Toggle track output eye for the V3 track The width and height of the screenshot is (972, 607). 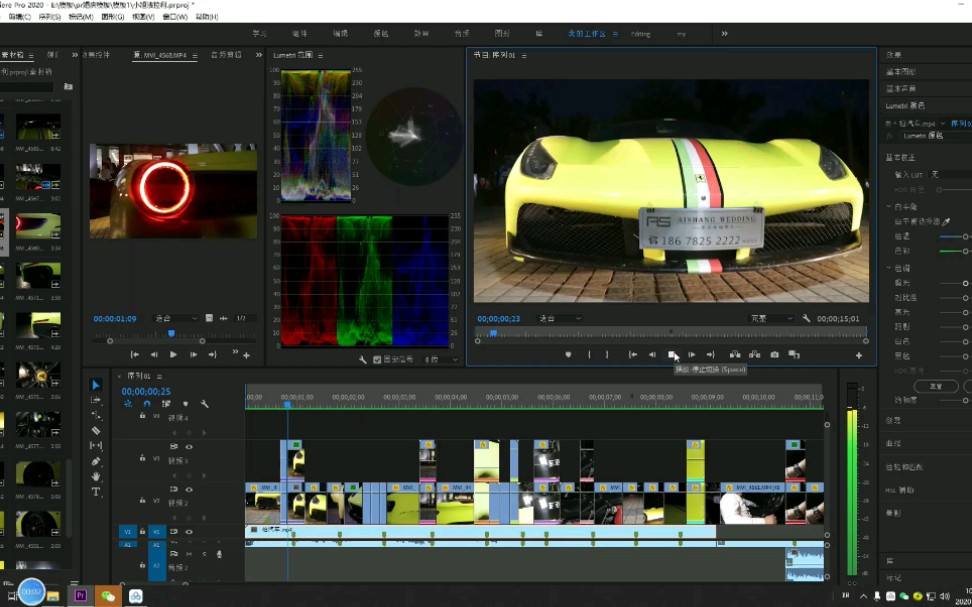pos(189,446)
